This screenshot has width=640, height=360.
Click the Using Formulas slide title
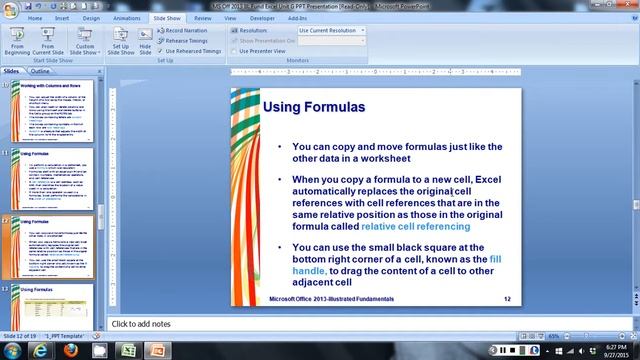(x=314, y=107)
